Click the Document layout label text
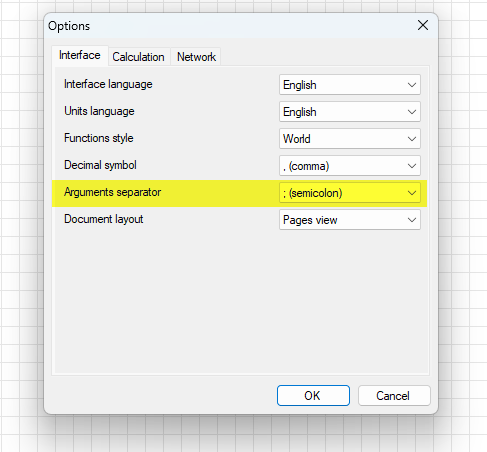The height and width of the screenshot is (452, 487). click(104, 219)
